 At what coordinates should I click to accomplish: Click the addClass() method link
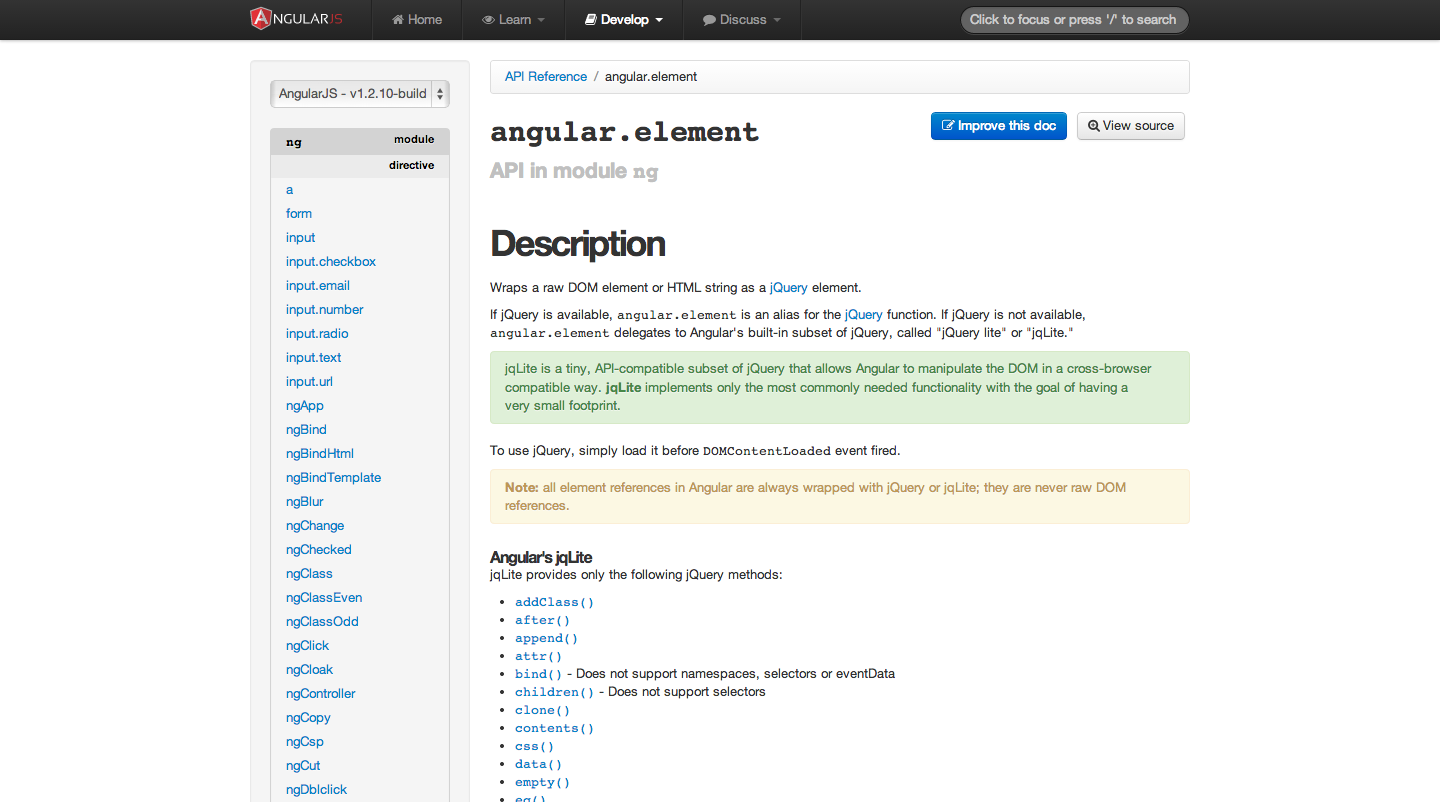pyautogui.click(x=555, y=602)
